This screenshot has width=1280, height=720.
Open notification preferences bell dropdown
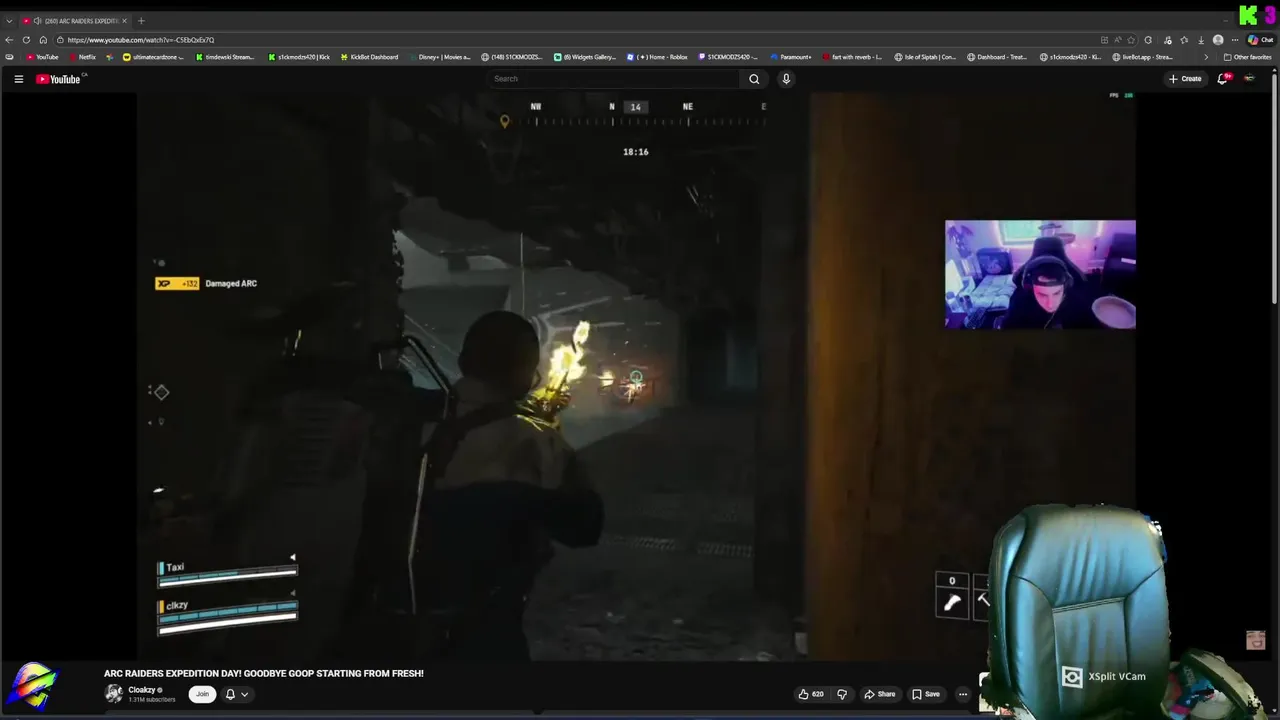pos(236,694)
